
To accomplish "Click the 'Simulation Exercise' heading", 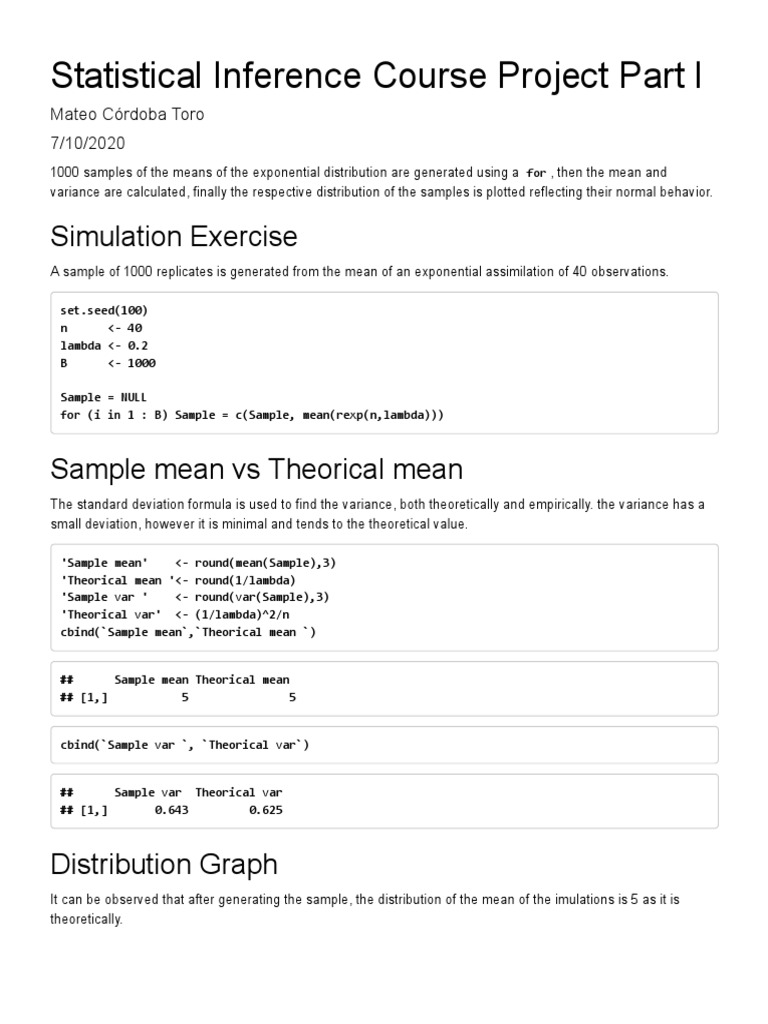I will 174,236.
